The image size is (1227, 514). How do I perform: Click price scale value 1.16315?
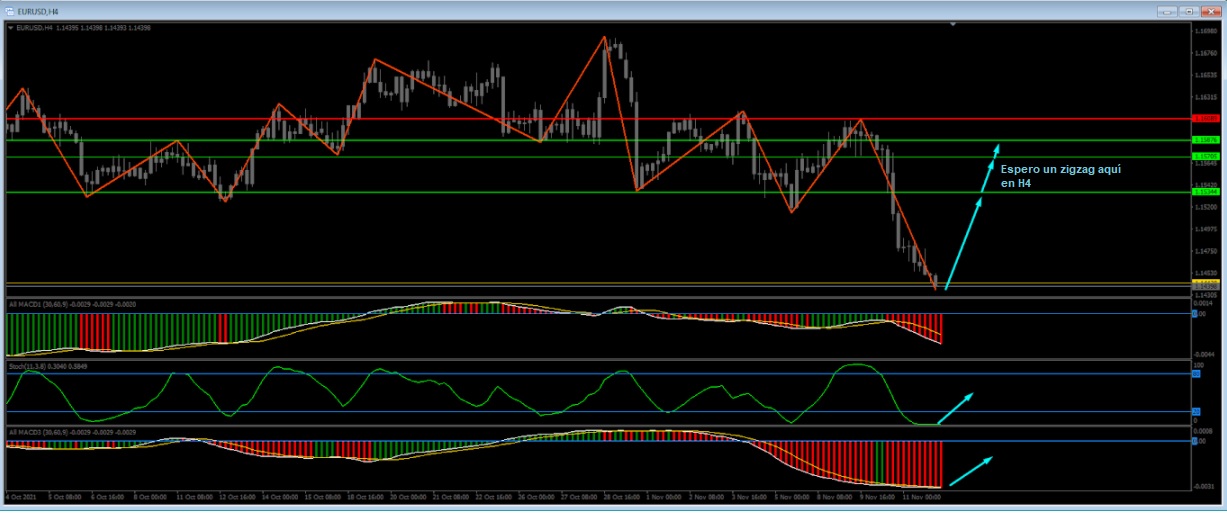(1205, 96)
